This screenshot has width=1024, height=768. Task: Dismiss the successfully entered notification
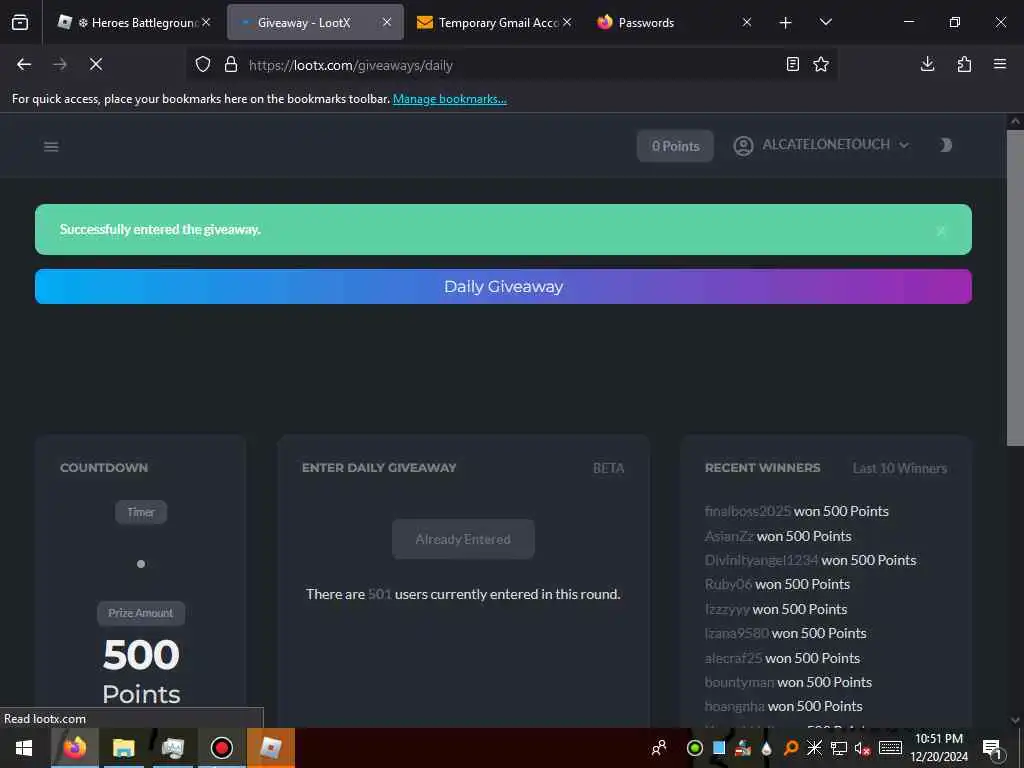tap(941, 231)
